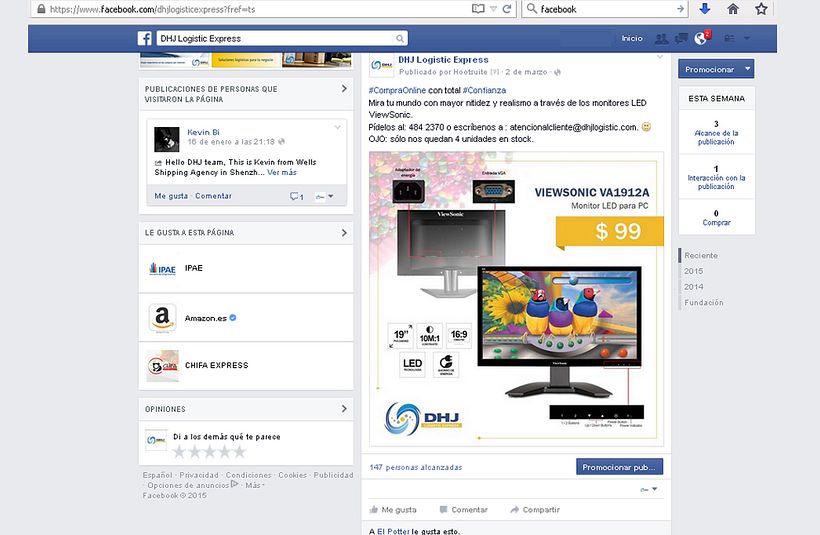Click Me gusta on Kevin Bi post
This screenshot has width=820, height=535.
[171, 196]
